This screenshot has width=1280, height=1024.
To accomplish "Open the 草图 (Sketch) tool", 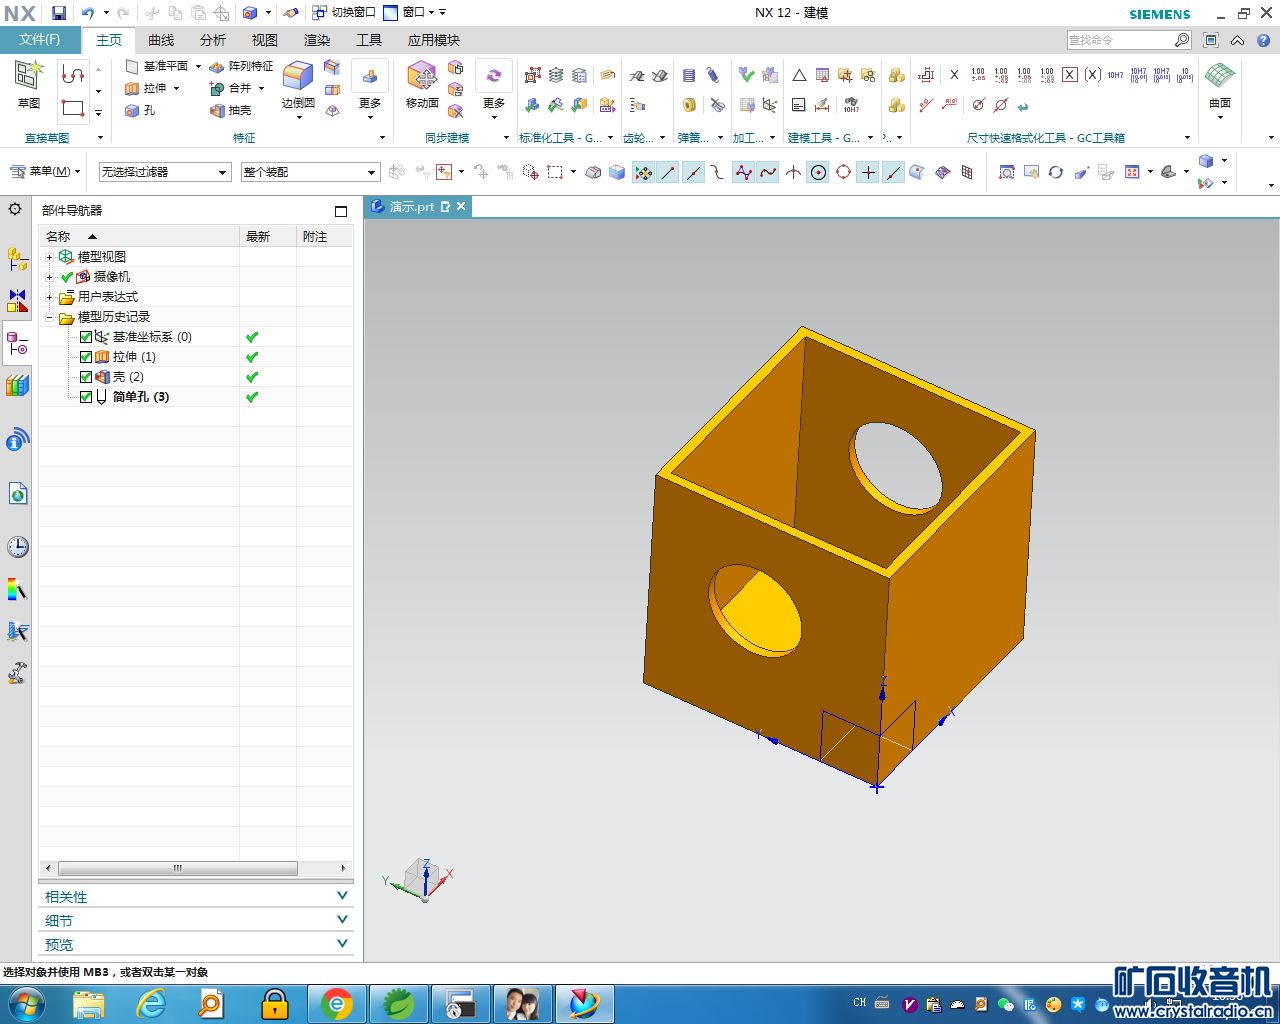I will [29, 86].
